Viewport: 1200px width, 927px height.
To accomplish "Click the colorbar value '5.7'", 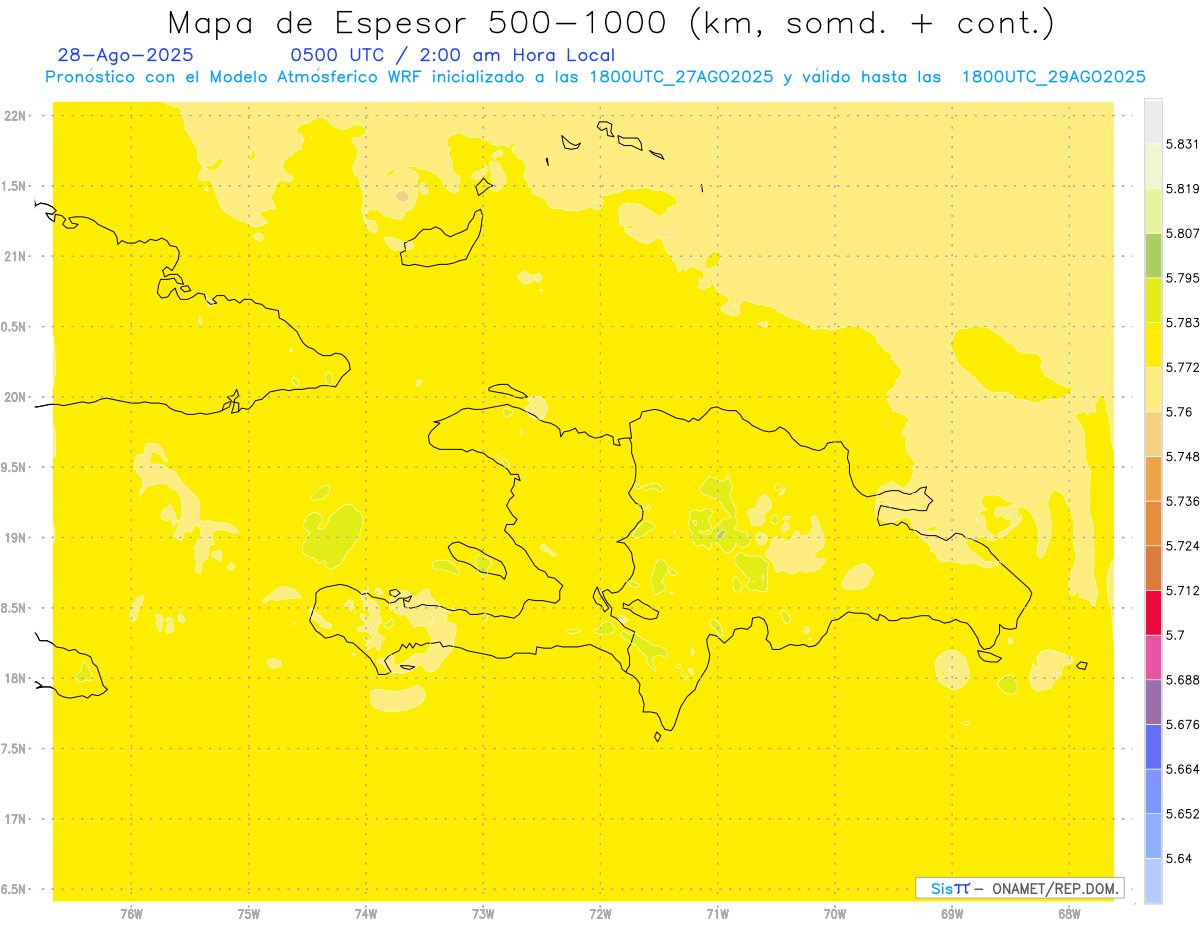I will [x=1175, y=635].
